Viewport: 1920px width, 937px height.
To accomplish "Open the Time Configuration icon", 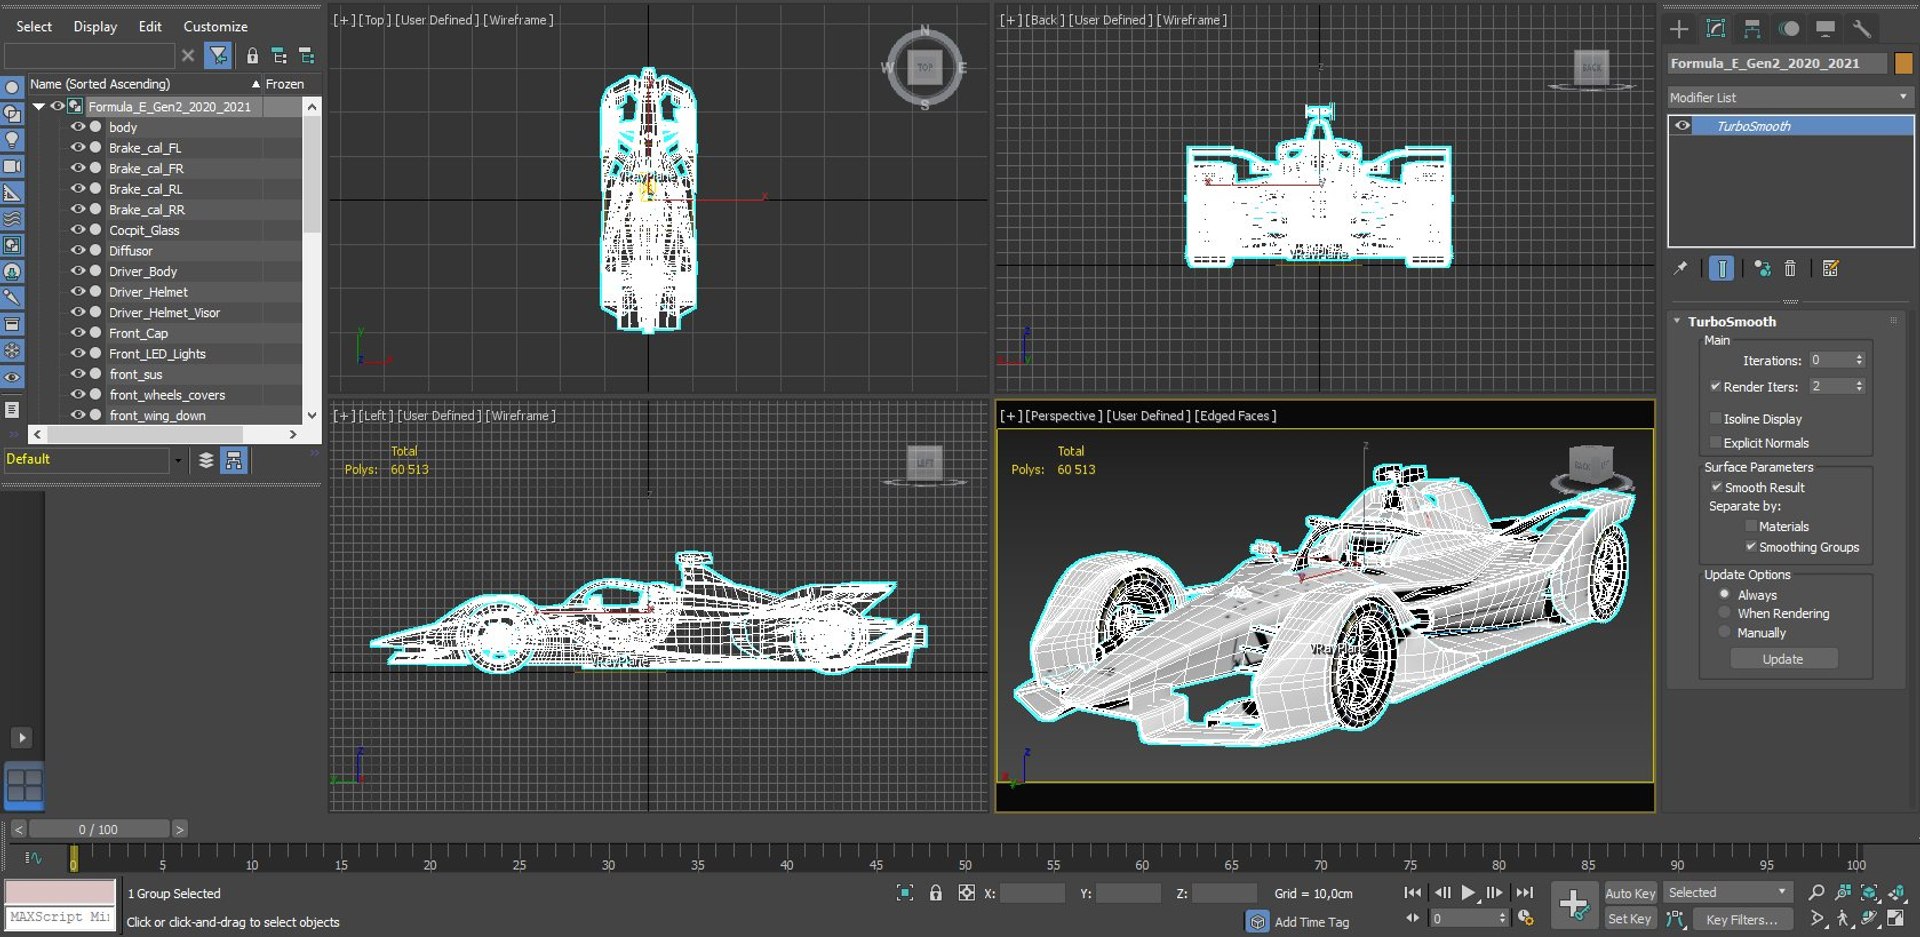I will [x=1525, y=918].
